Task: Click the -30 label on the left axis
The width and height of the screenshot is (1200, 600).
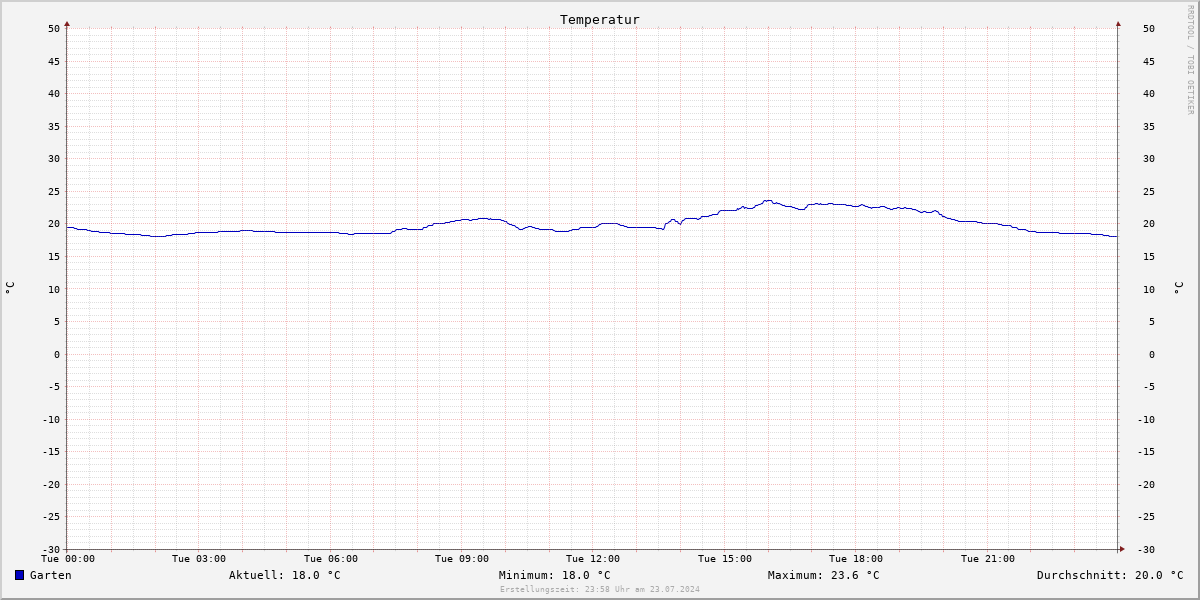Action: [x=51, y=549]
